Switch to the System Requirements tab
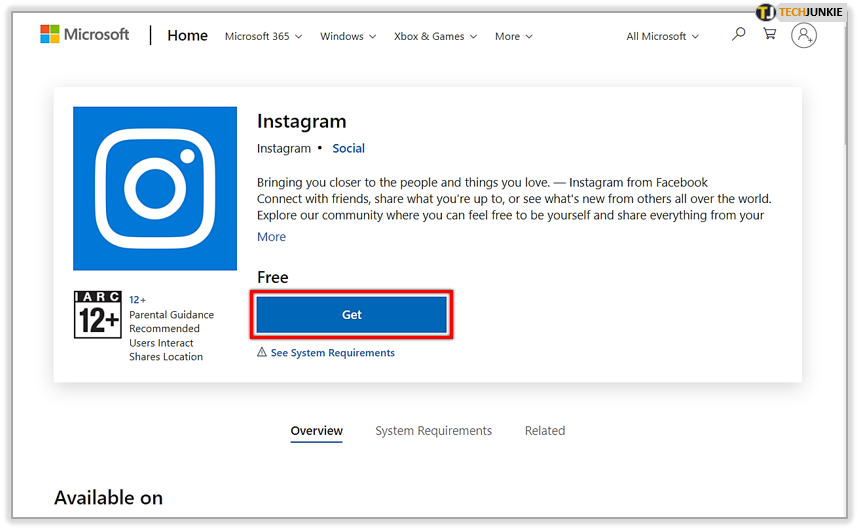Image resolution: width=859 pixels, height=530 pixels. (x=433, y=431)
